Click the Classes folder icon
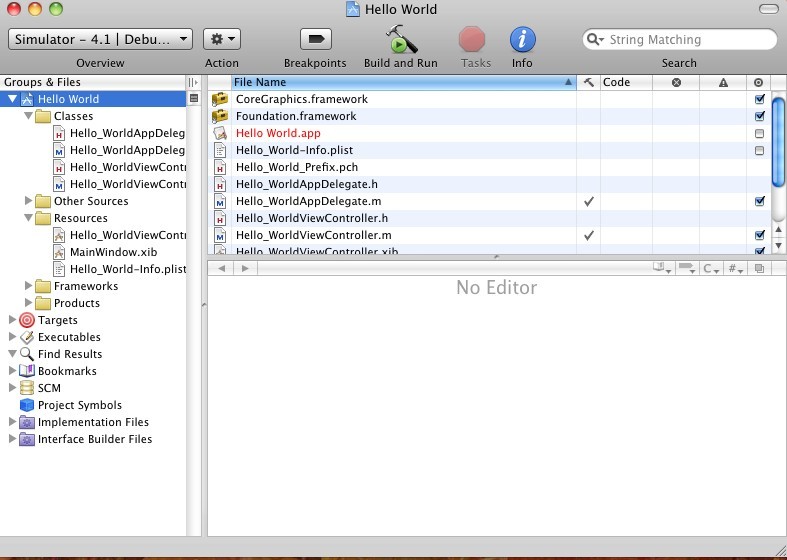Image resolution: width=787 pixels, height=560 pixels. click(x=43, y=116)
